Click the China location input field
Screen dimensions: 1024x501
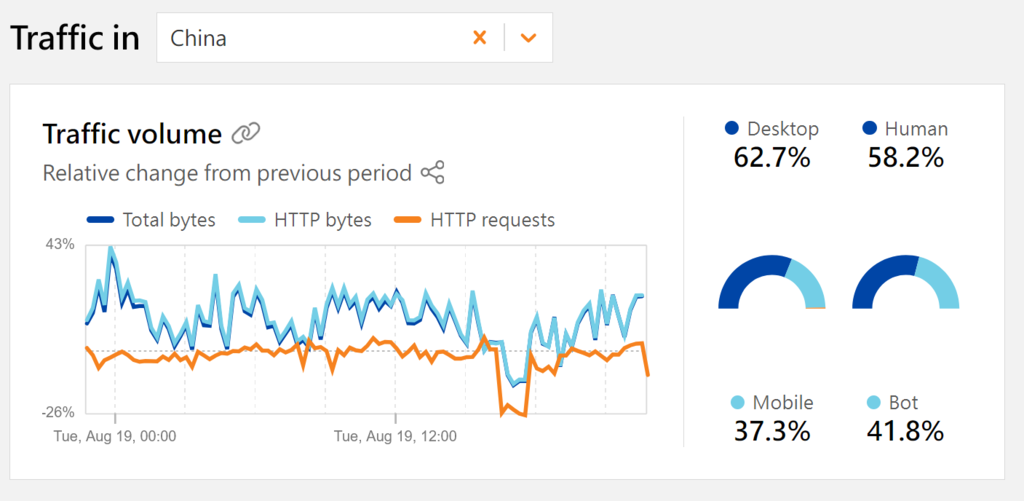310,38
